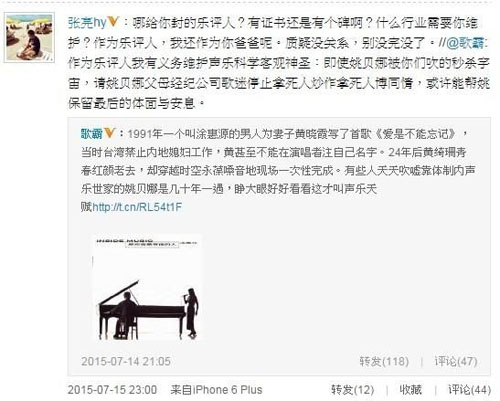Click the singer silhouette in the image
The height and width of the screenshot is (401, 500).
pos(191,313)
